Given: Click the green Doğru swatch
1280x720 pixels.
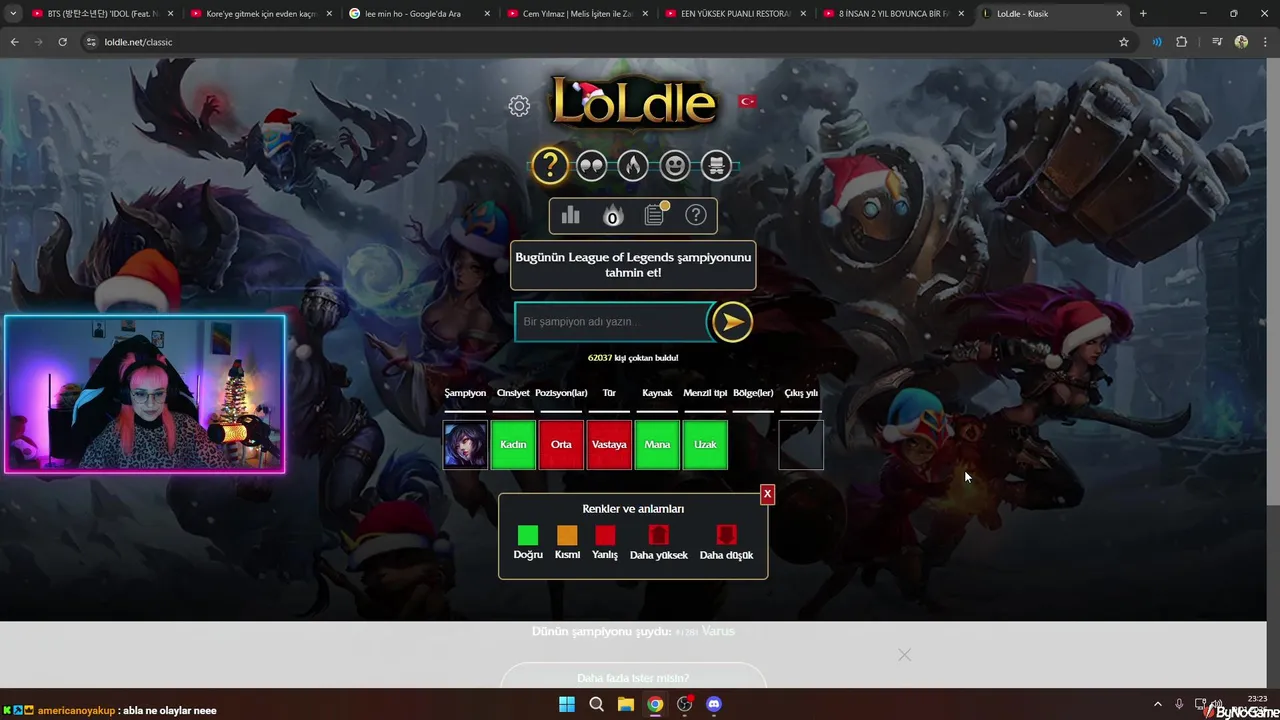Looking at the screenshot, I should (x=528, y=535).
